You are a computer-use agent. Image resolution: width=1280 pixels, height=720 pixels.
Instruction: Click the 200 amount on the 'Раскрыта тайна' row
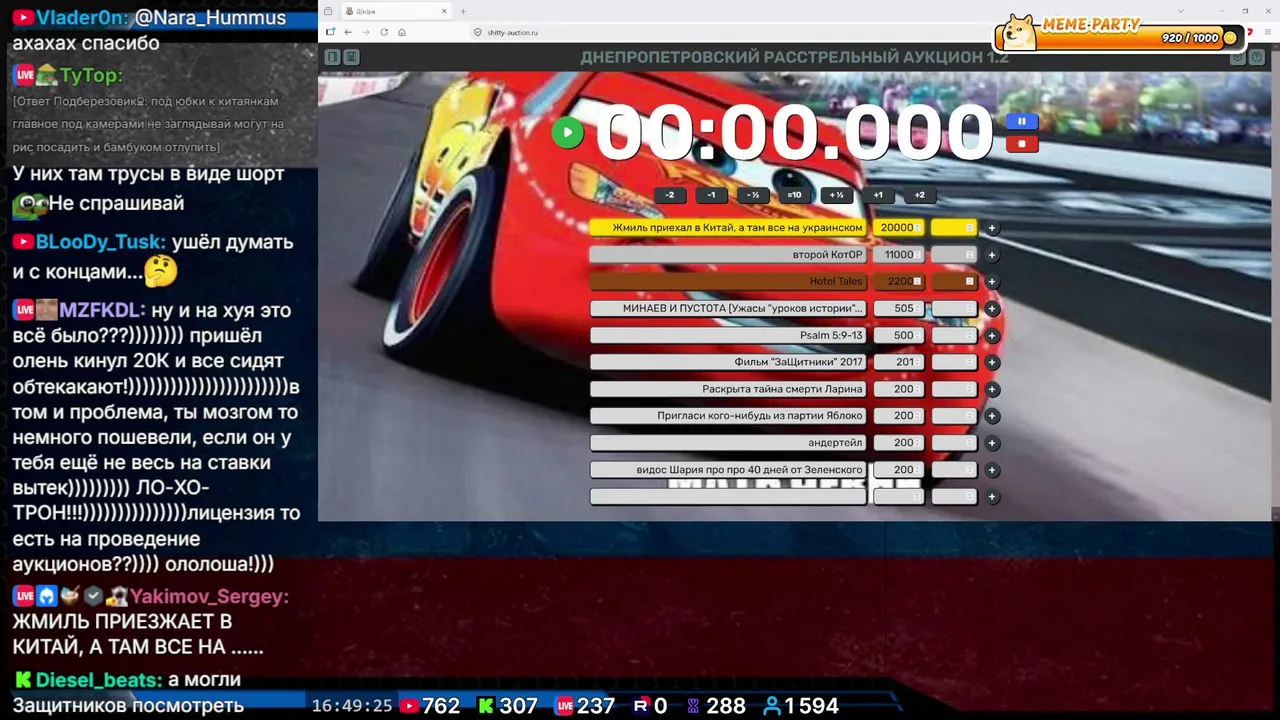pyautogui.click(x=899, y=389)
